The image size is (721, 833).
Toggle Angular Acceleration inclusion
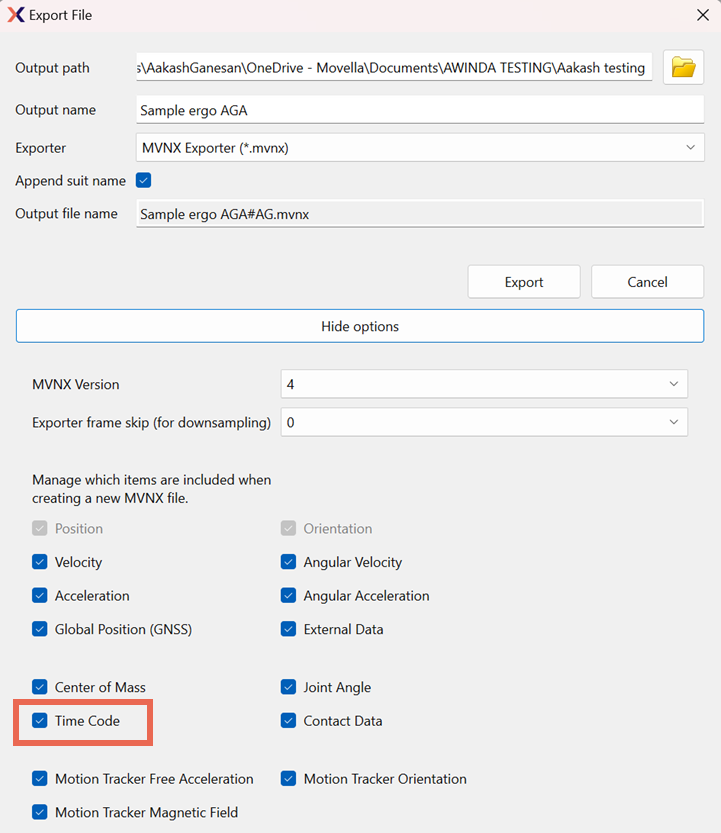click(x=288, y=596)
